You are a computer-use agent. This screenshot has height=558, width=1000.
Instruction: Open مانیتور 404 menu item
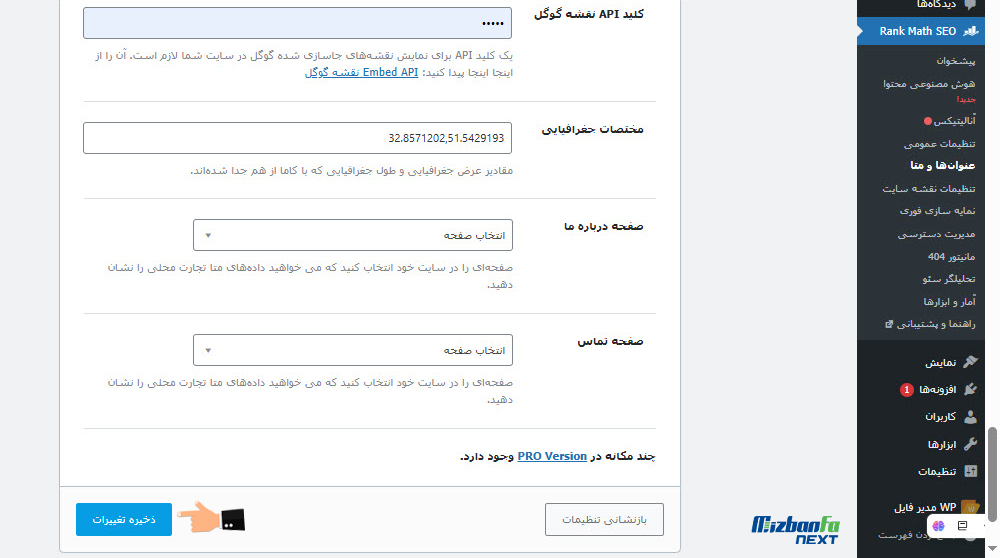[951, 256]
